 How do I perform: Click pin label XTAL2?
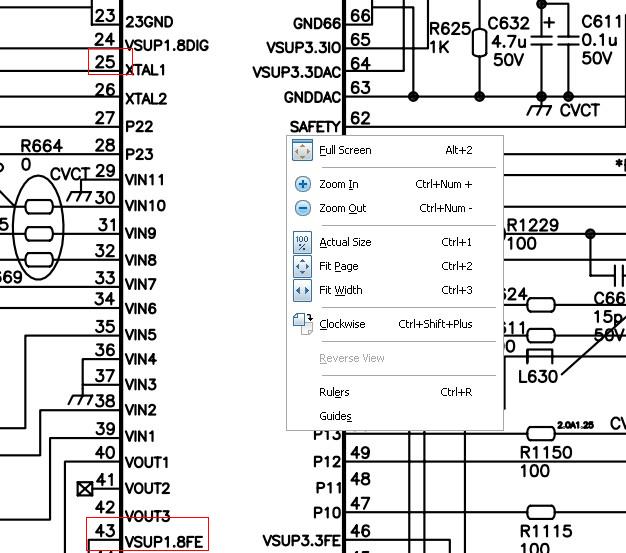[146, 99]
